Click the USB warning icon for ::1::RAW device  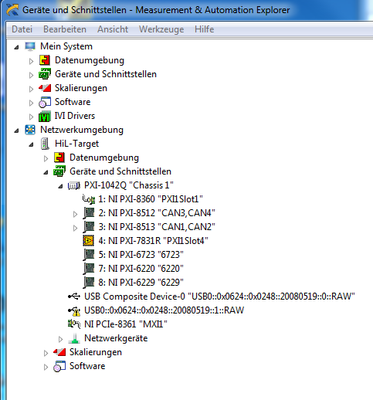pos(74,311)
